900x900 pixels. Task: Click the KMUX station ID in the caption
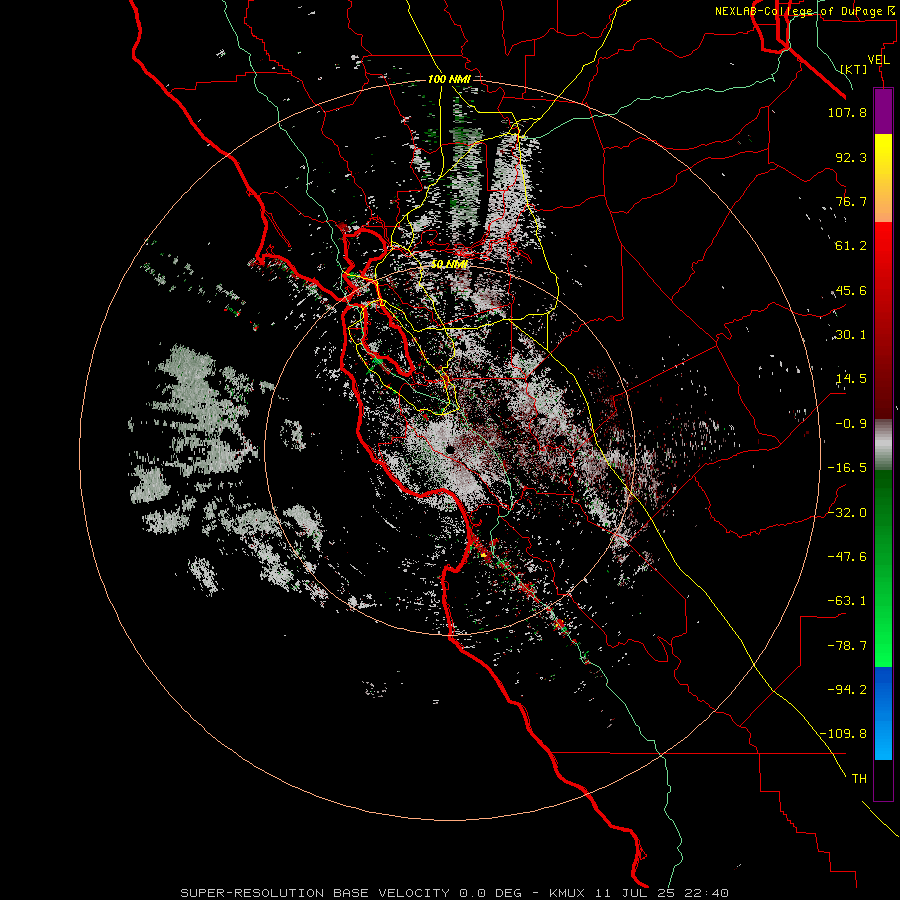(x=569, y=893)
